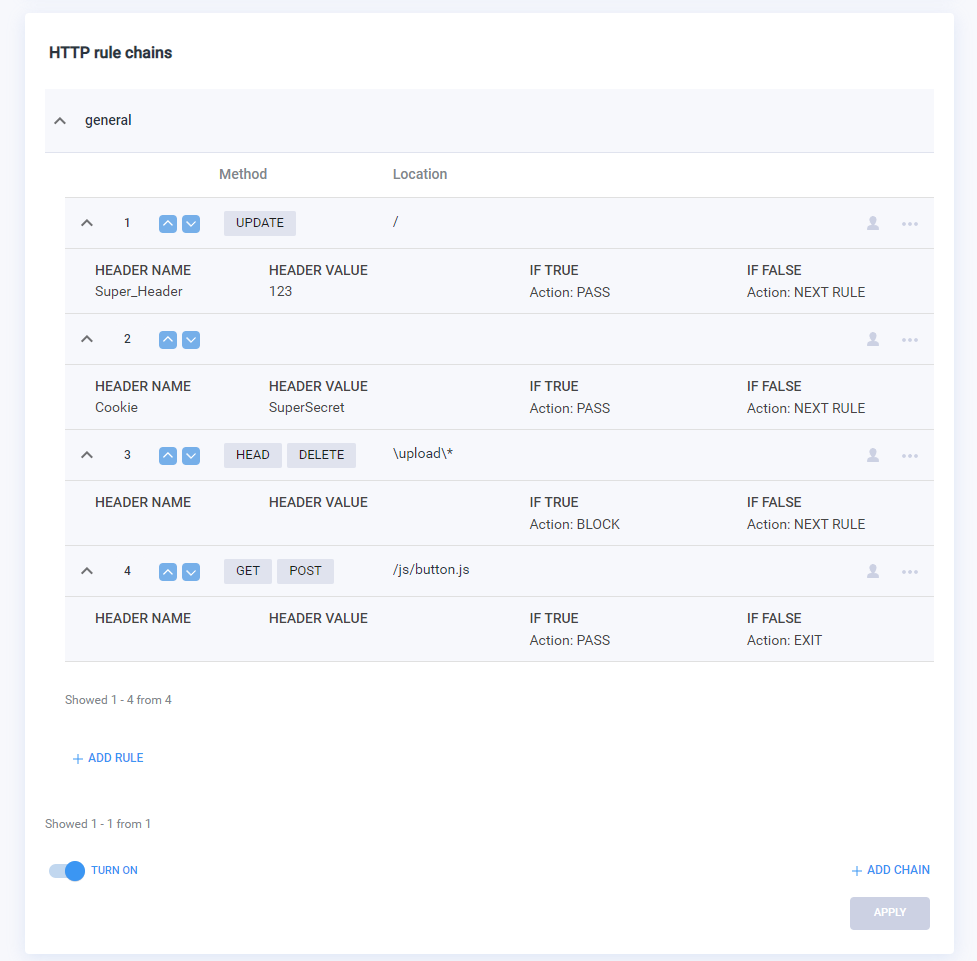Screen dimensions: 977x961
Task: Click Action: PASS in rule 4
Action: point(570,641)
